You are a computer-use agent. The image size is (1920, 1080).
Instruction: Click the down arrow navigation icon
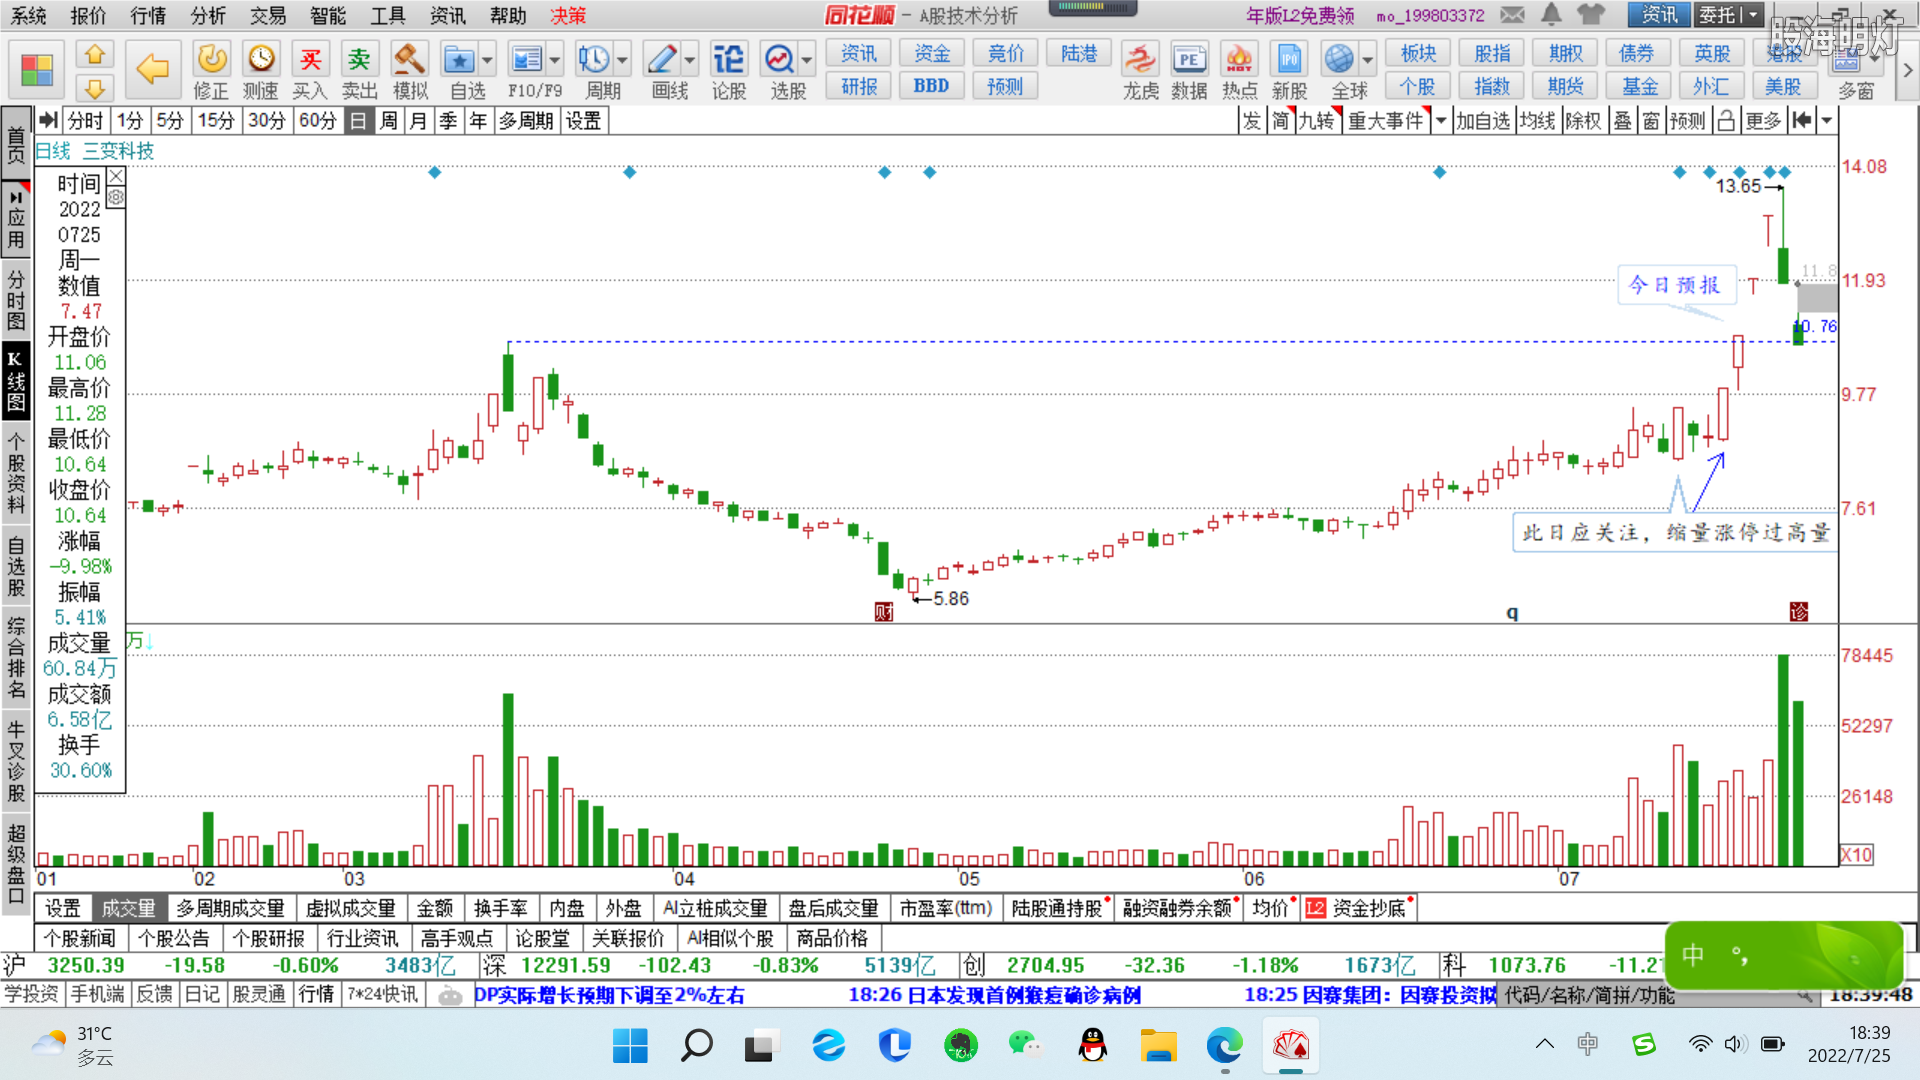click(95, 88)
